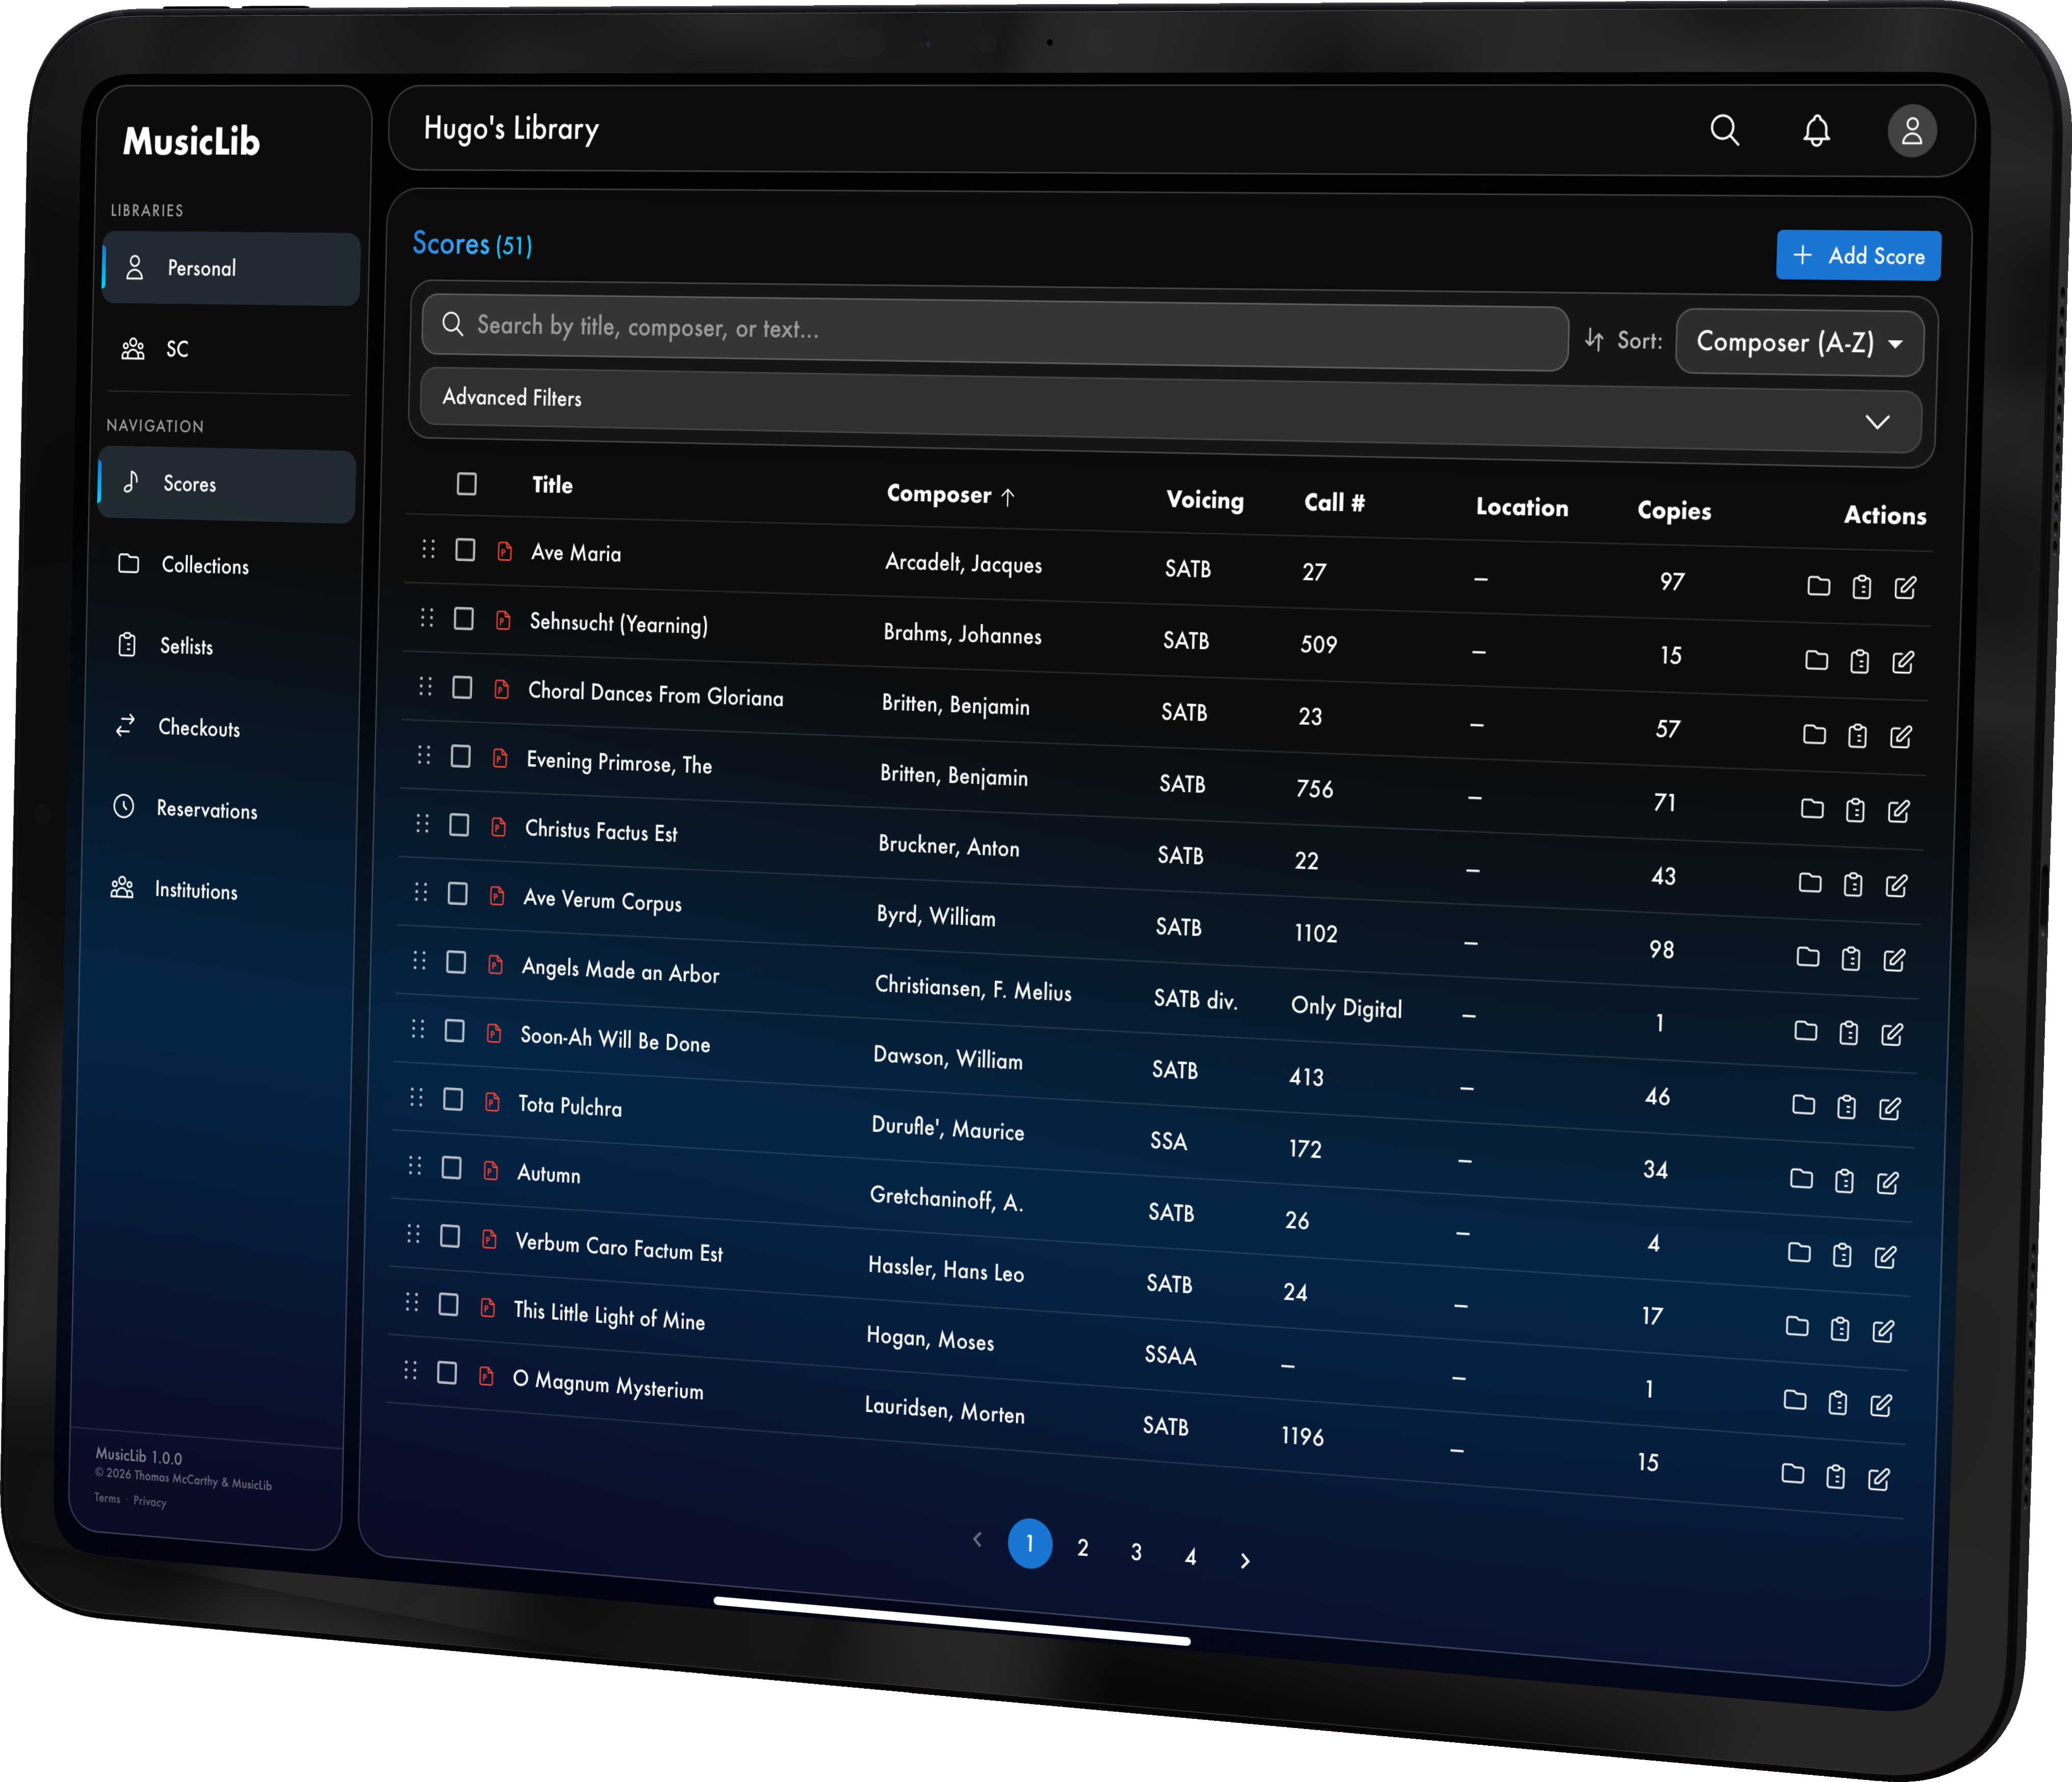Open the Reservations section

[x=208, y=810]
